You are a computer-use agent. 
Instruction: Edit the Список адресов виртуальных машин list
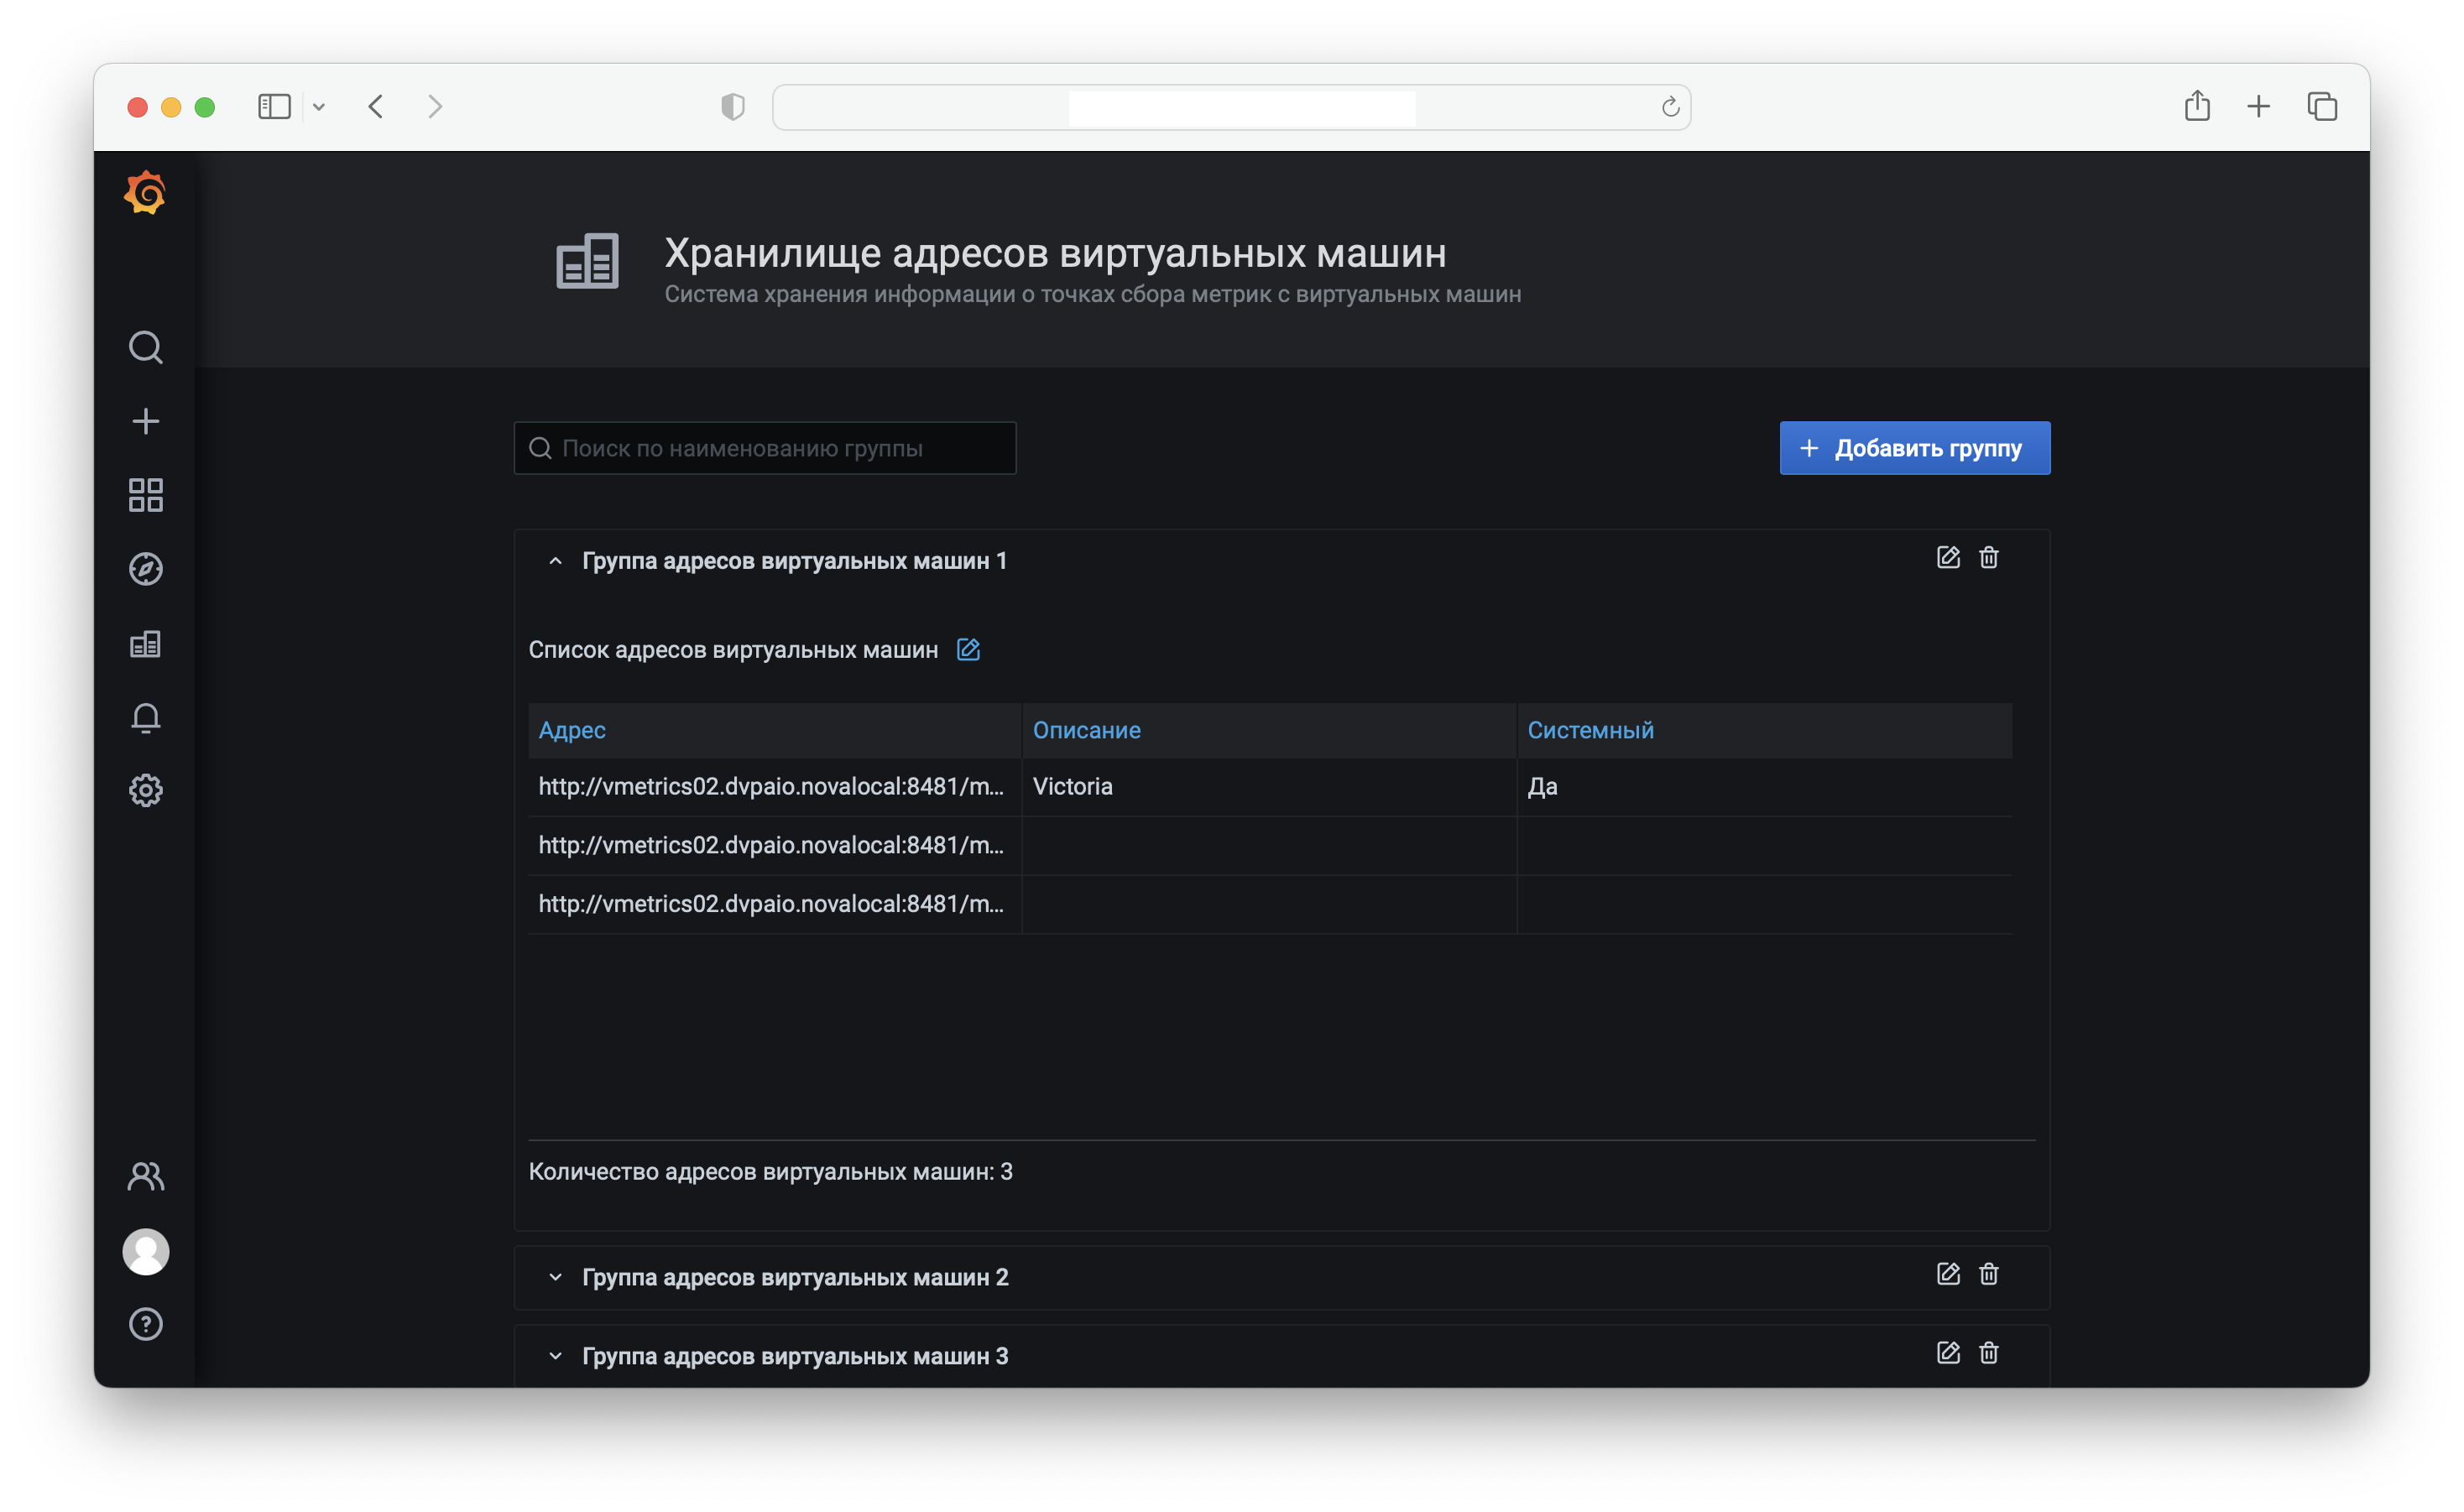[968, 649]
